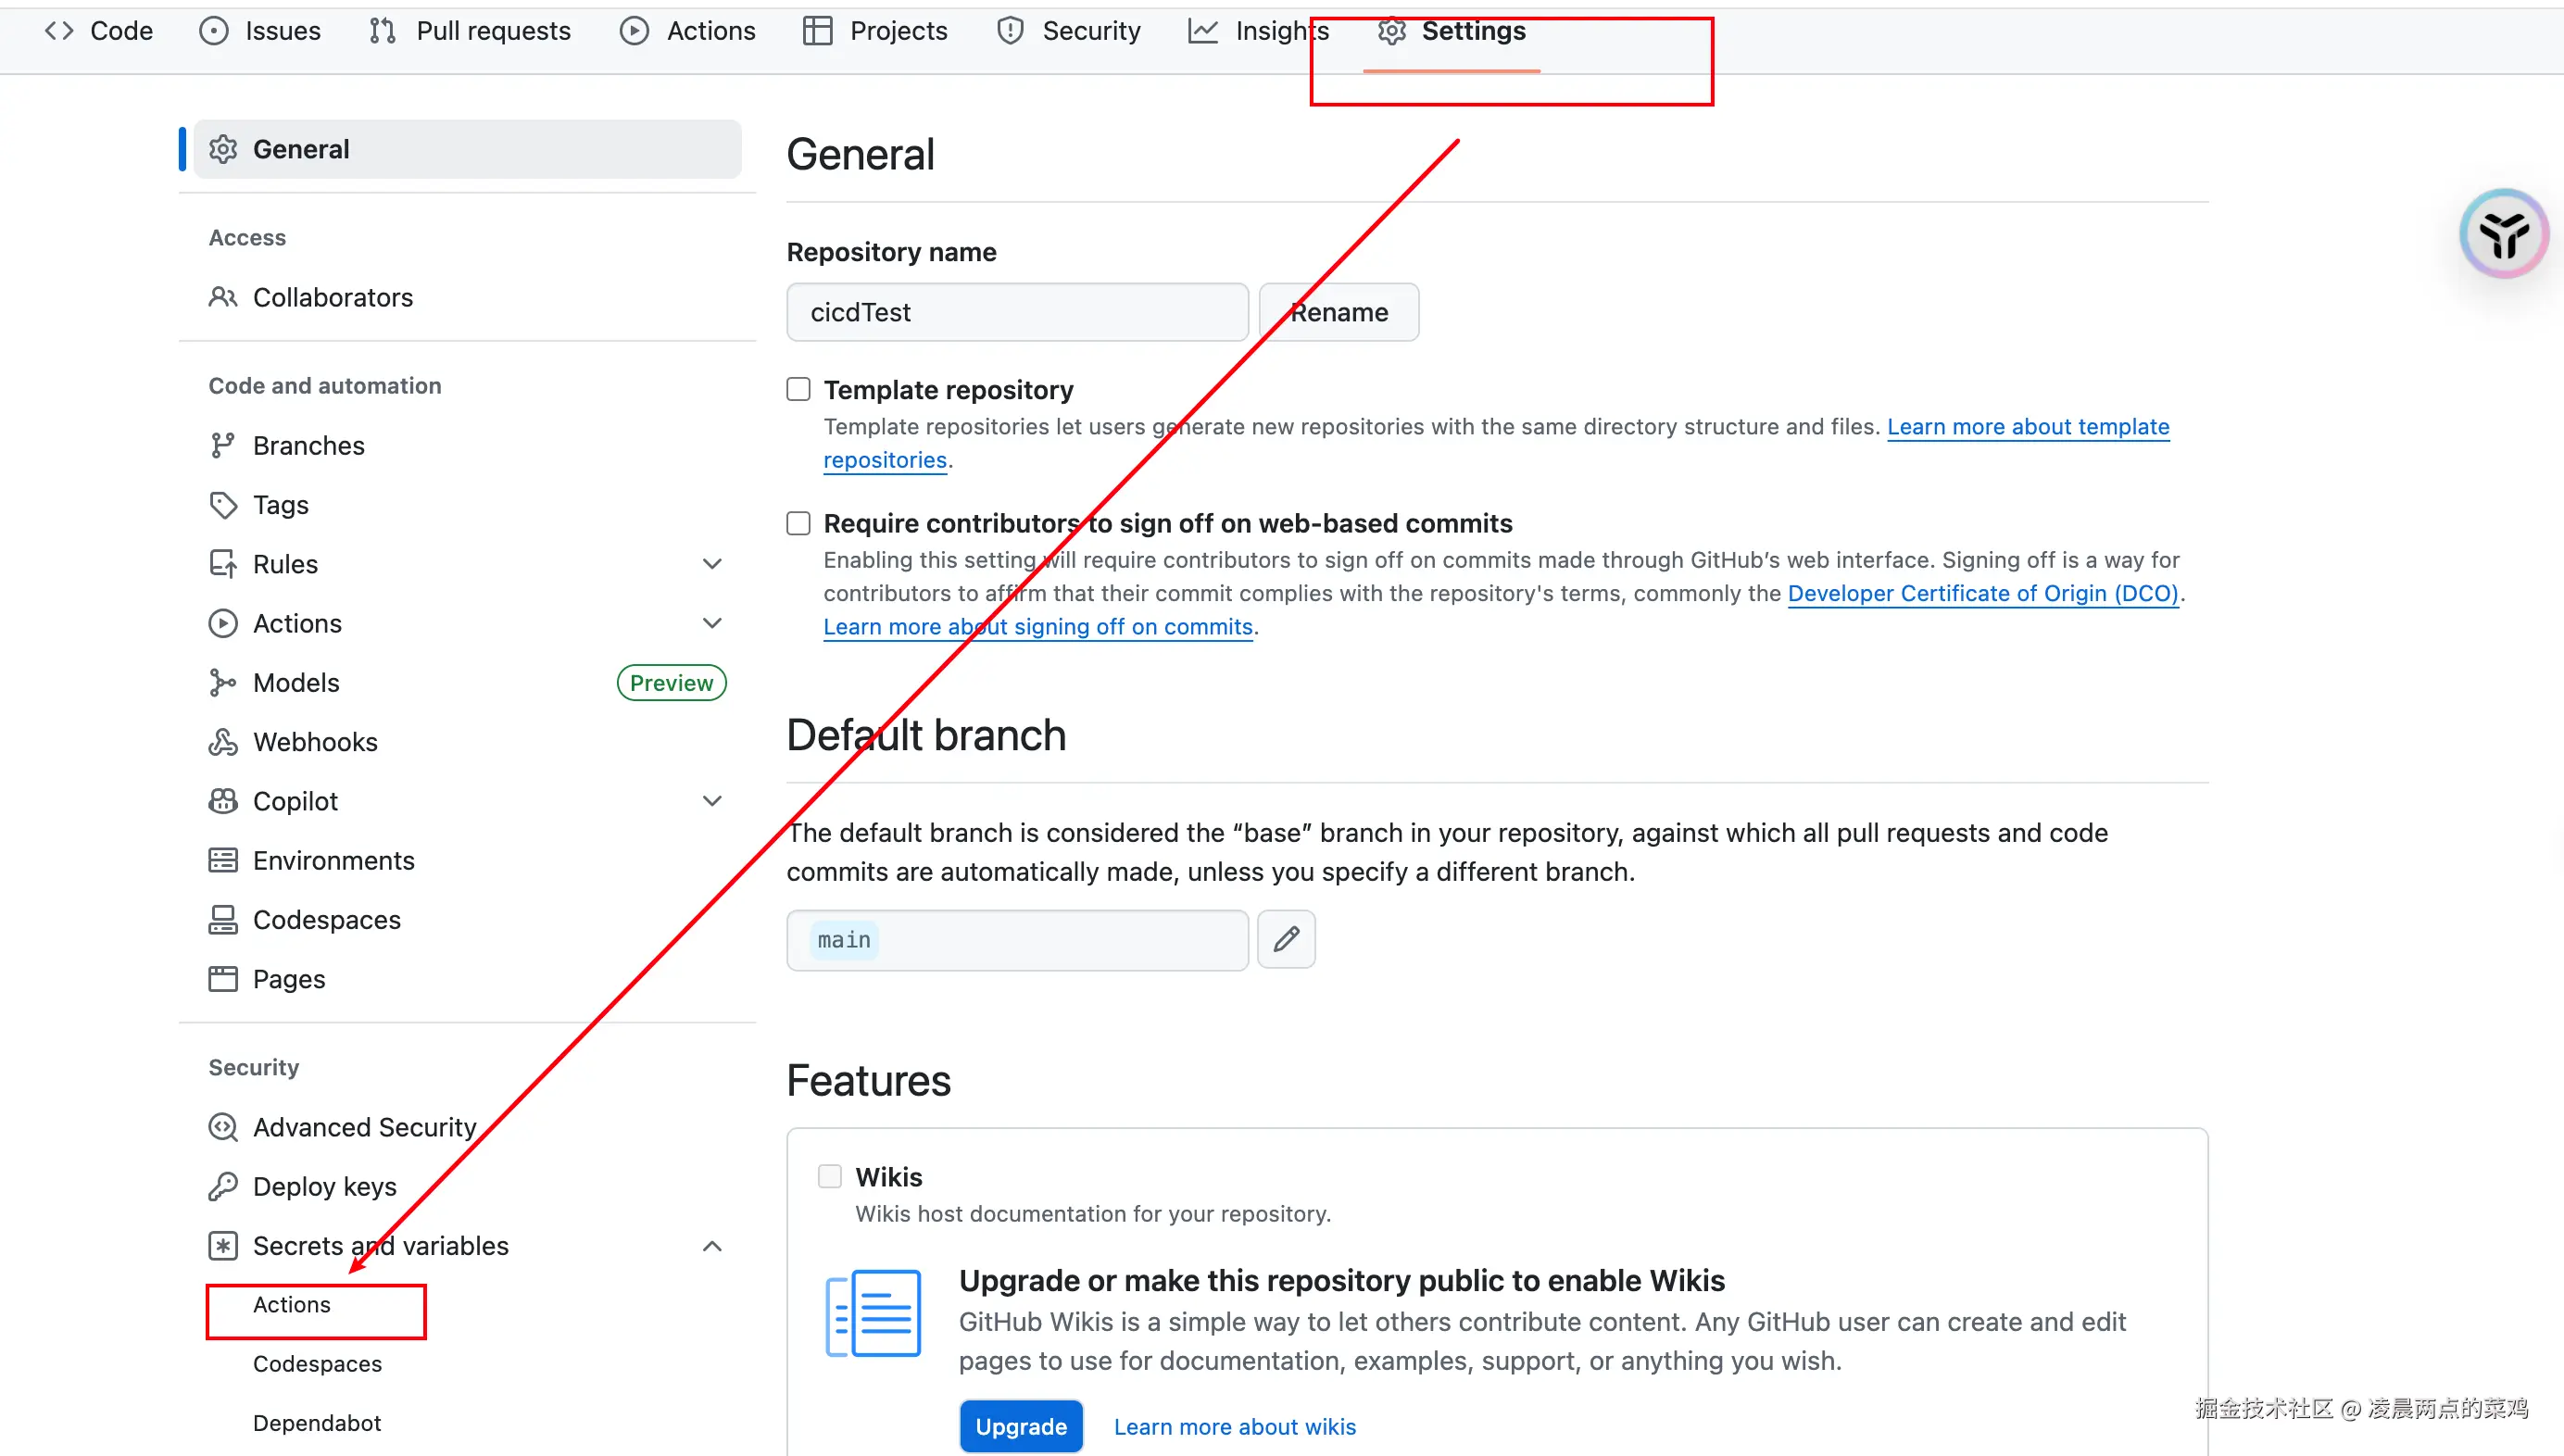Image resolution: width=2564 pixels, height=1456 pixels.
Task: Click the Rename button
Action: 1338,312
